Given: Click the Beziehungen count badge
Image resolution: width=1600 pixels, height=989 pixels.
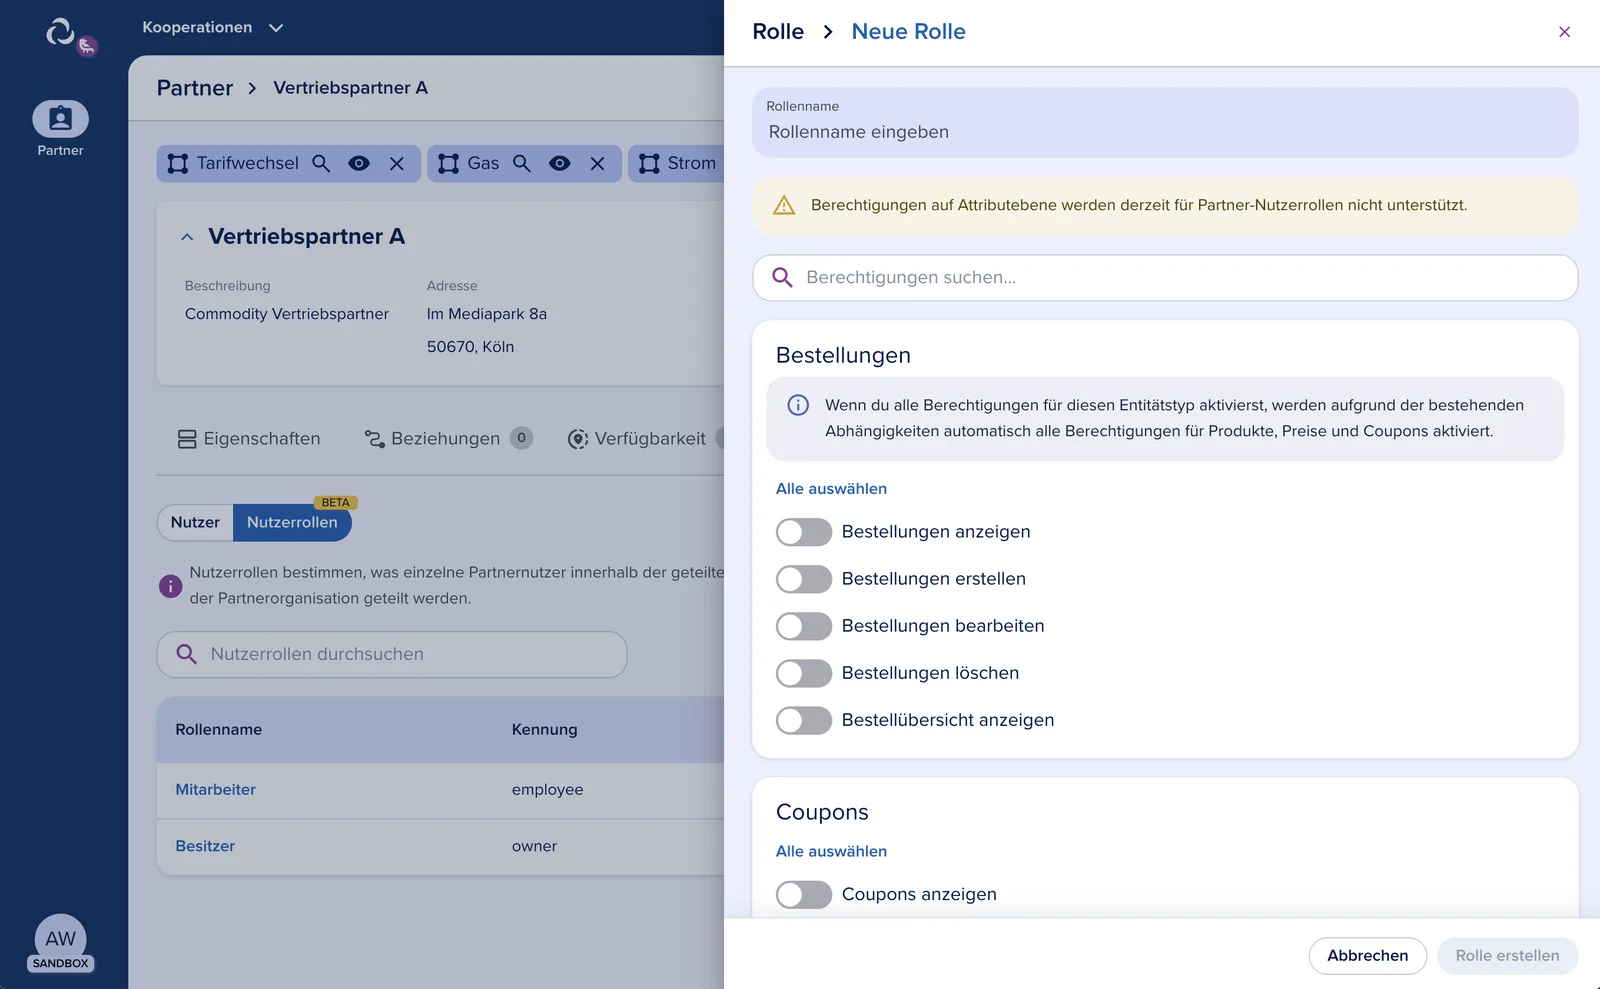Looking at the screenshot, I should pyautogui.click(x=522, y=438).
